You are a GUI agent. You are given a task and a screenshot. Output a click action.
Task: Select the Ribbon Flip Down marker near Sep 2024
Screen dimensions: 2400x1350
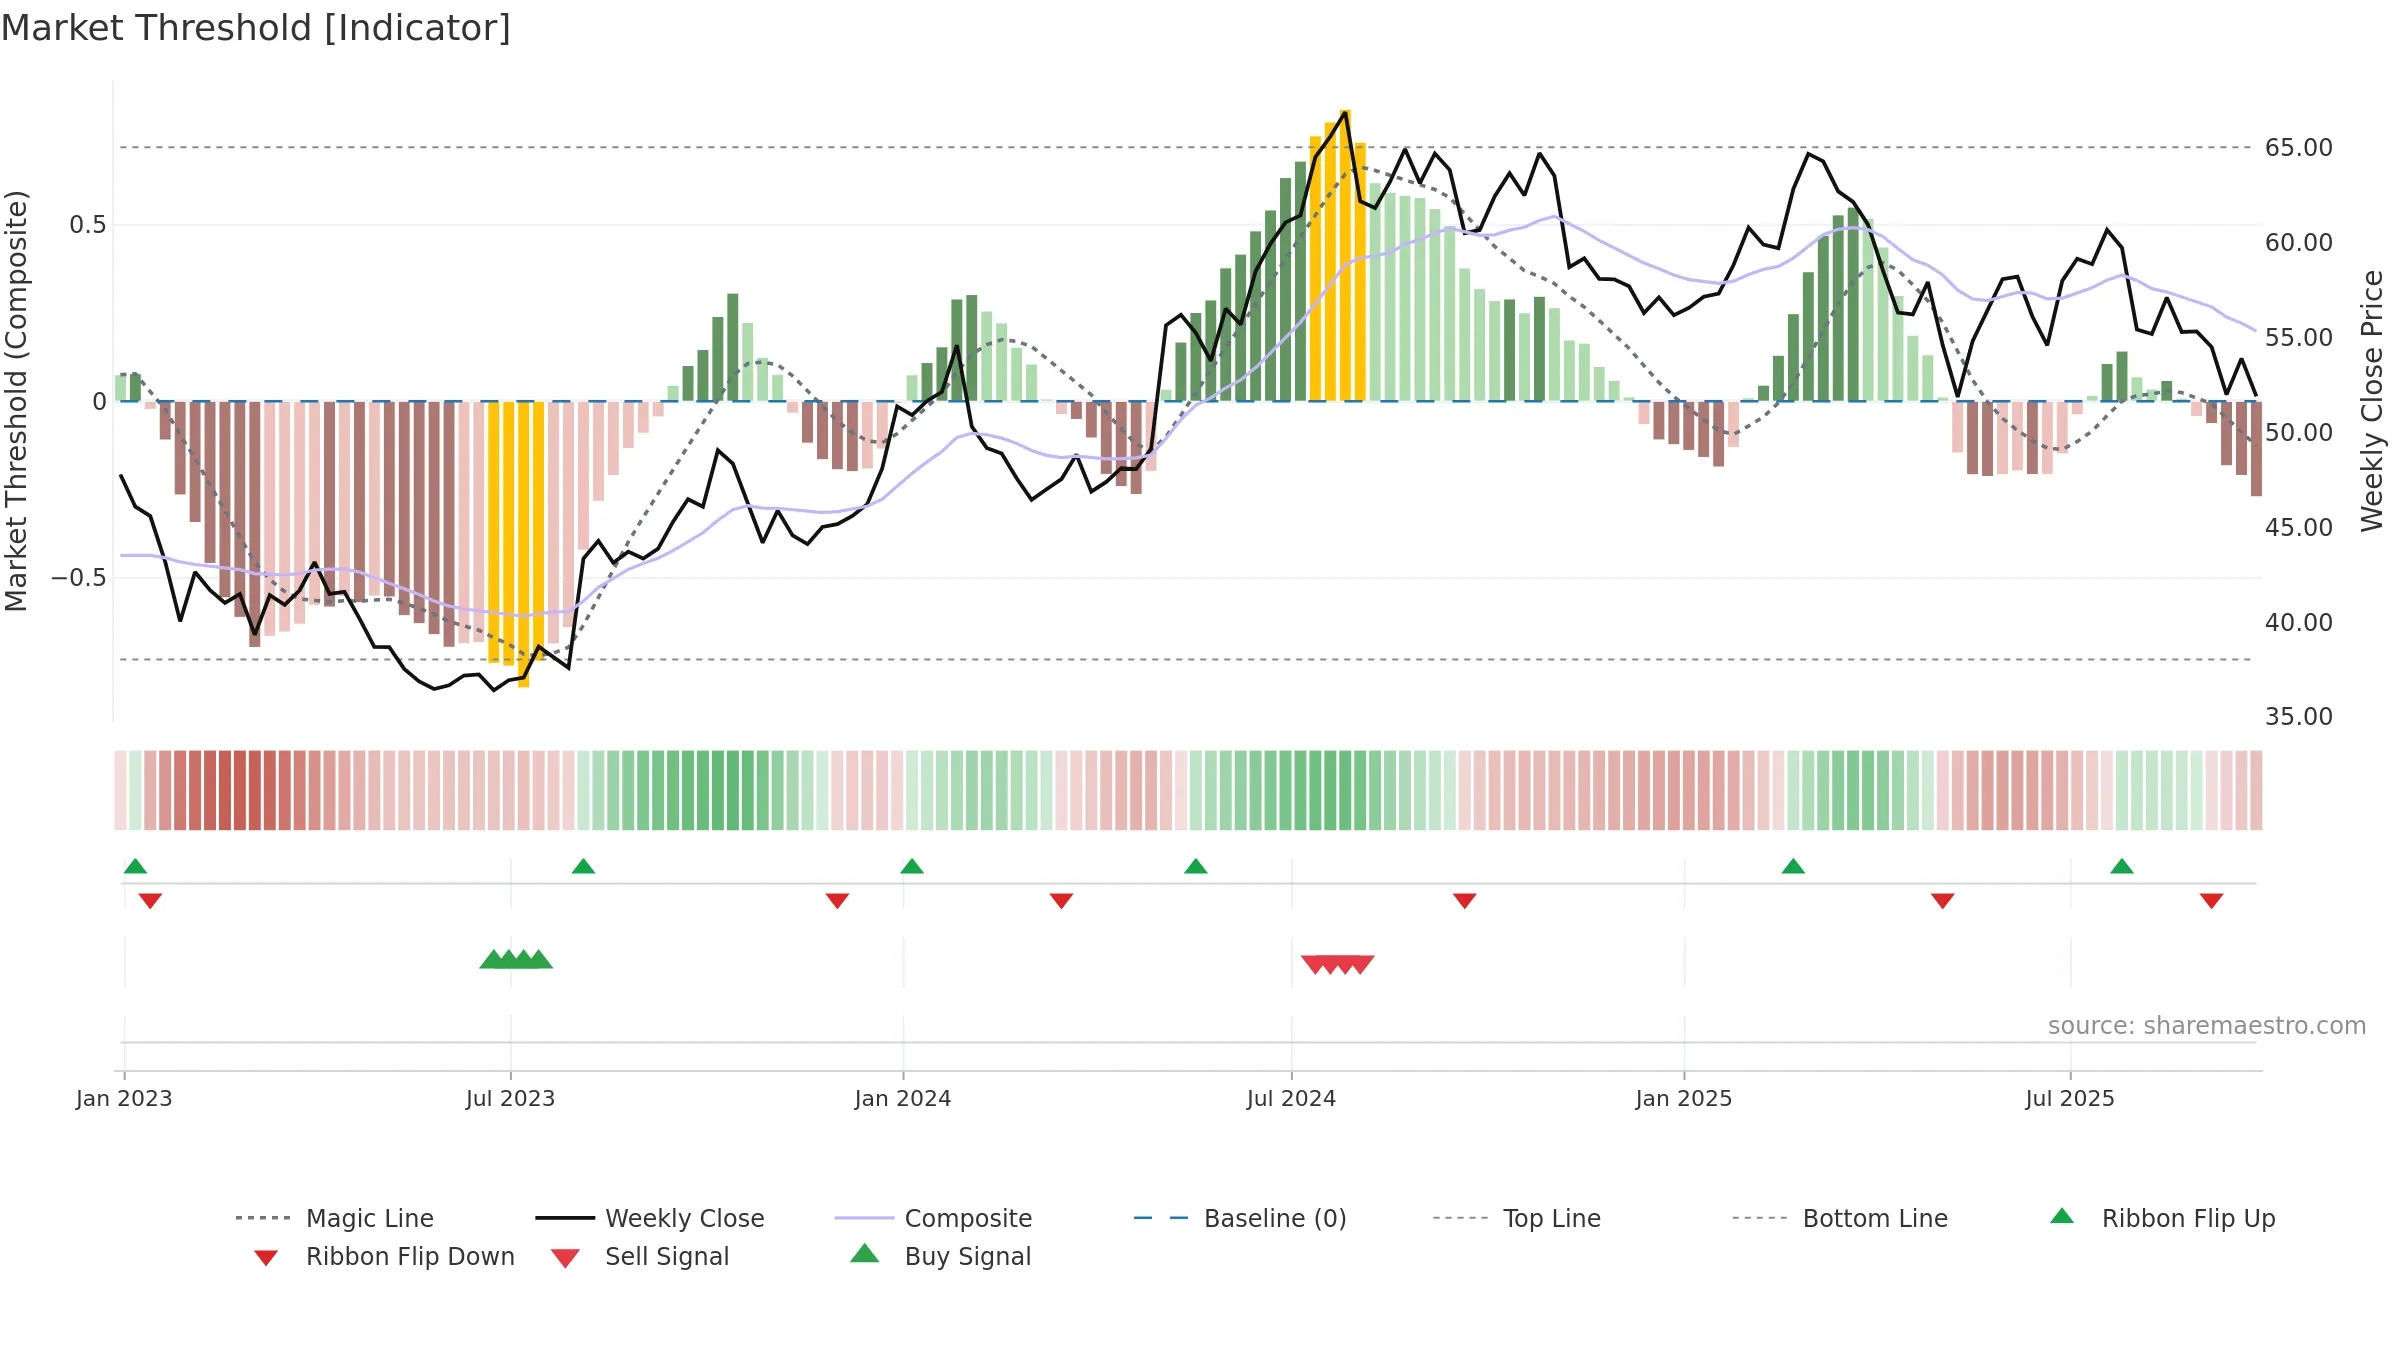pos(1465,901)
